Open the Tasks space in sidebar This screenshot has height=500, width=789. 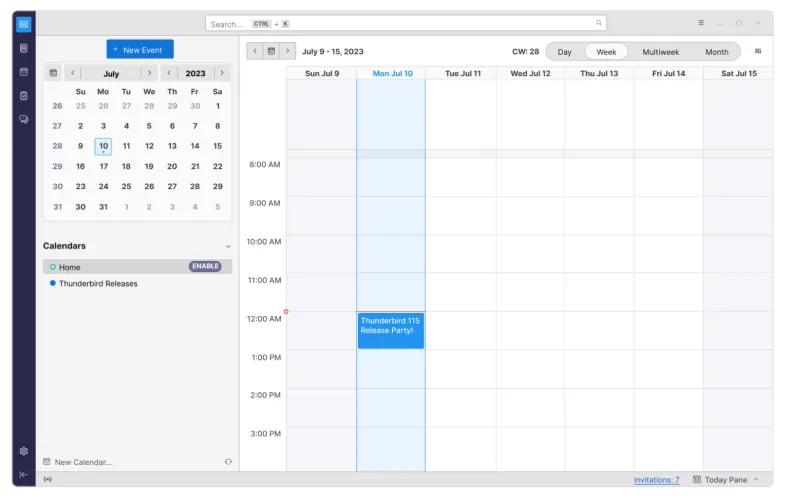pos(24,96)
